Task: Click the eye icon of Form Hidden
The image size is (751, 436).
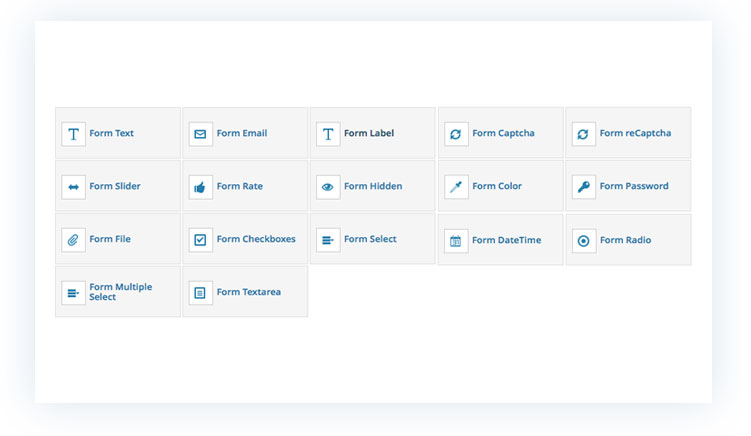Action: 328,187
